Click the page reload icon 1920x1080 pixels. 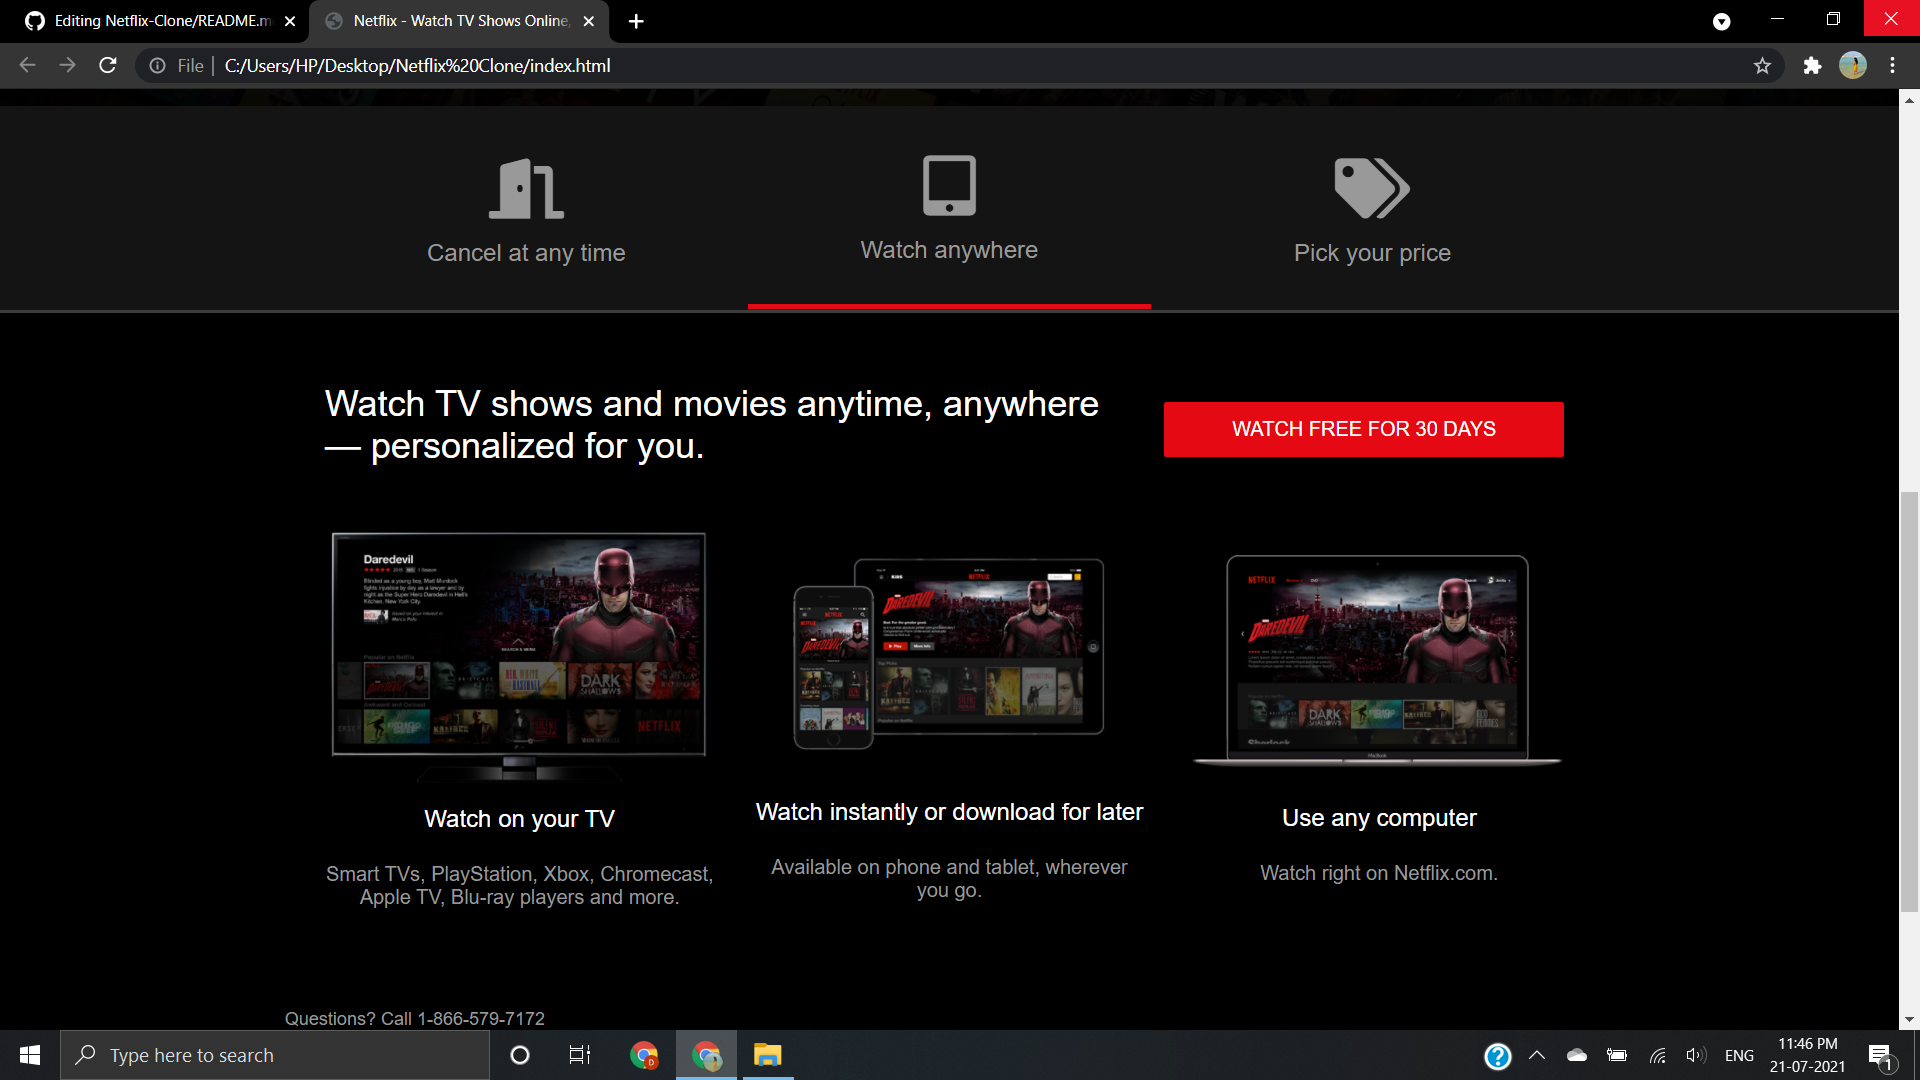(x=107, y=66)
